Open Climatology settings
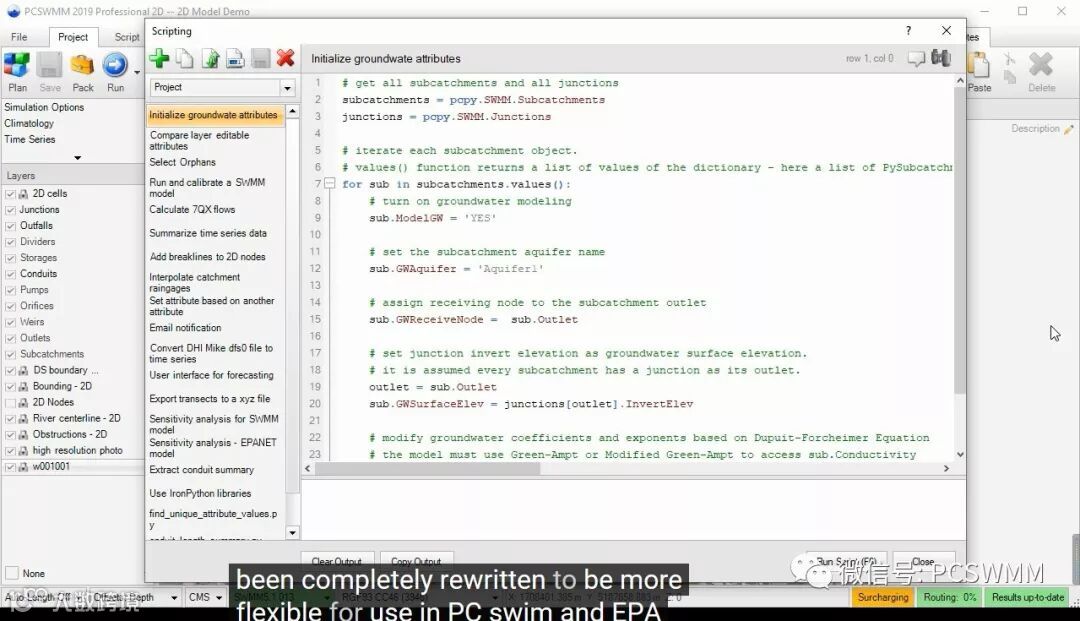Image resolution: width=1080 pixels, height=621 pixels. click(x=29, y=123)
